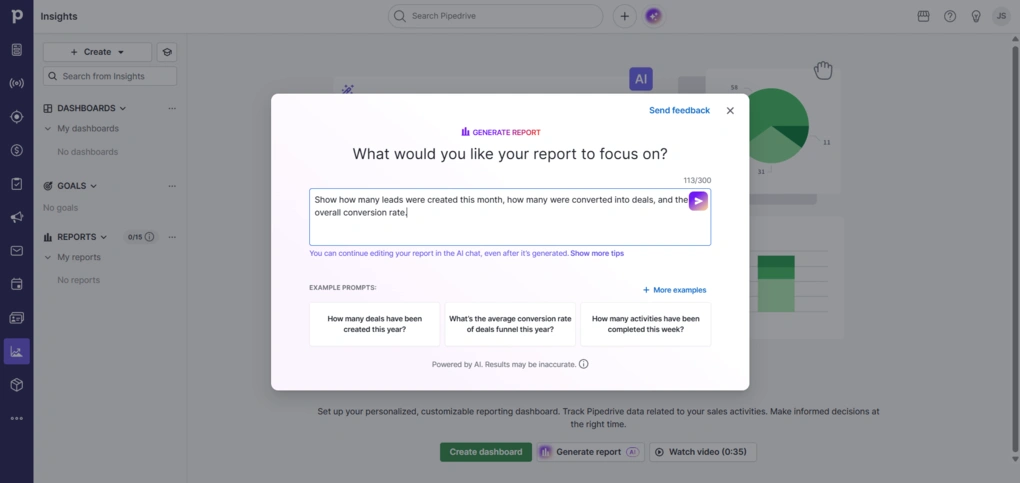Viewport: 1020px width, 483px height.
Task: Click the No reports text
Action: tap(79, 280)
